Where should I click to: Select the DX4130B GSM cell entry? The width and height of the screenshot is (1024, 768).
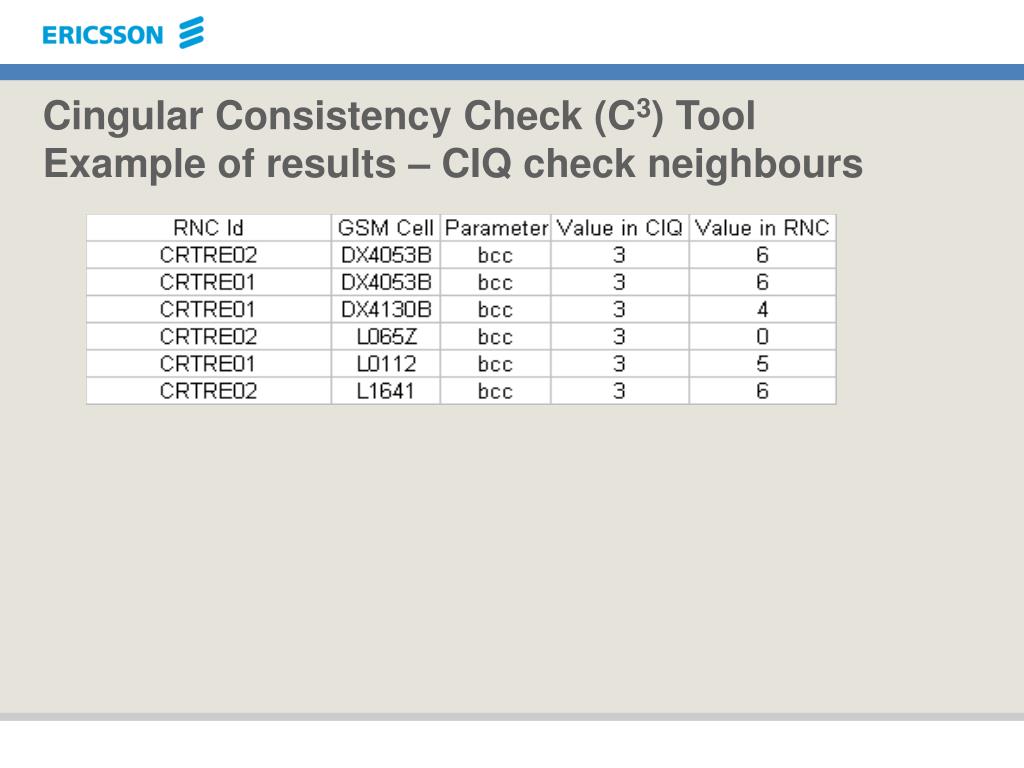(386, 309)
